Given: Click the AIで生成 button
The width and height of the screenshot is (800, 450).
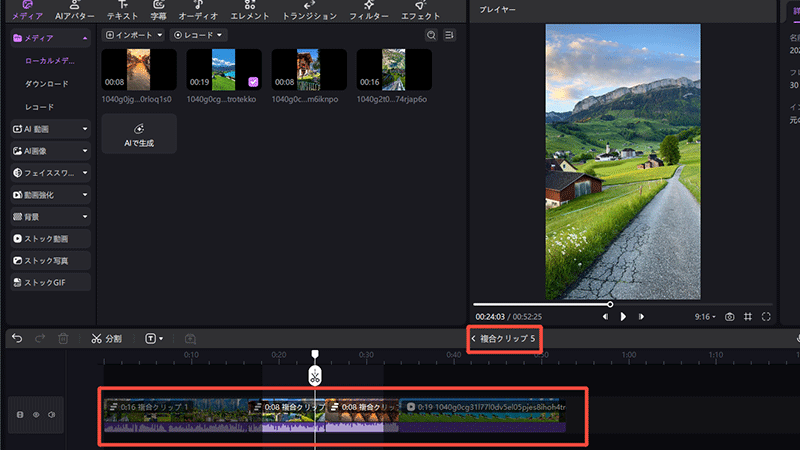Looking at the screenshot, I should tap(139, 134).
